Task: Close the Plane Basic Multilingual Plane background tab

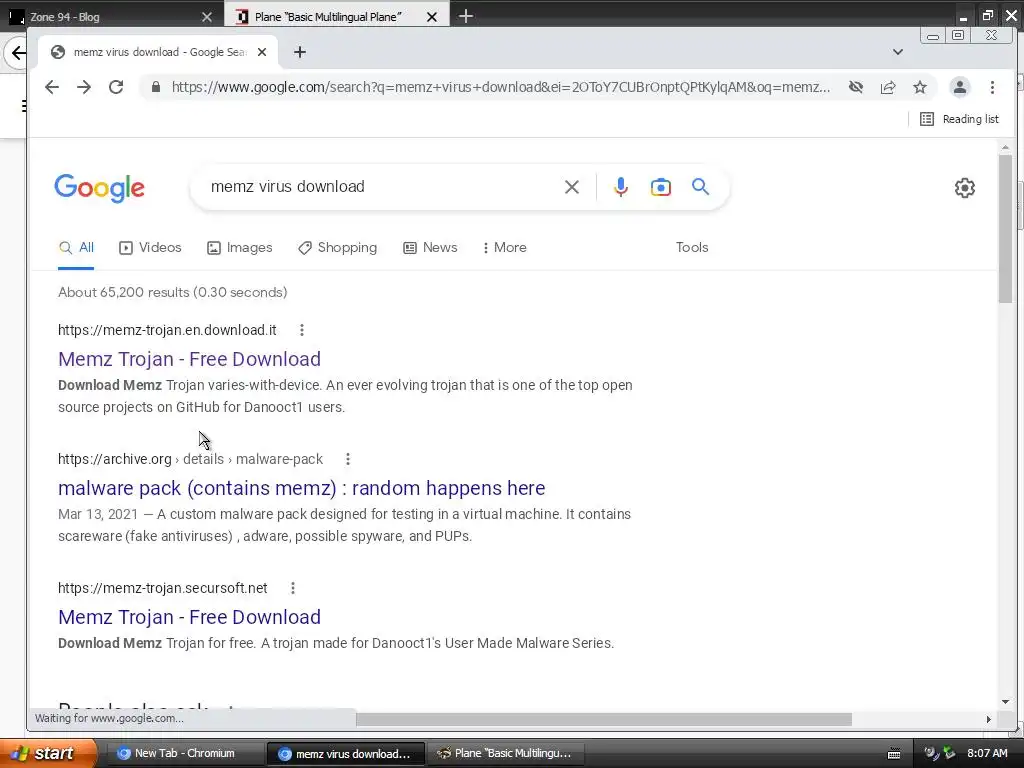Action: coord(432,17)
